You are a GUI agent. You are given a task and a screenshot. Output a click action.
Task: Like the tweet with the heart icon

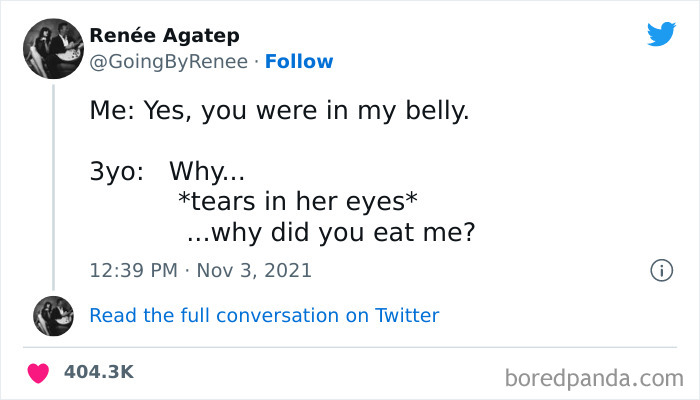(39, 372)
